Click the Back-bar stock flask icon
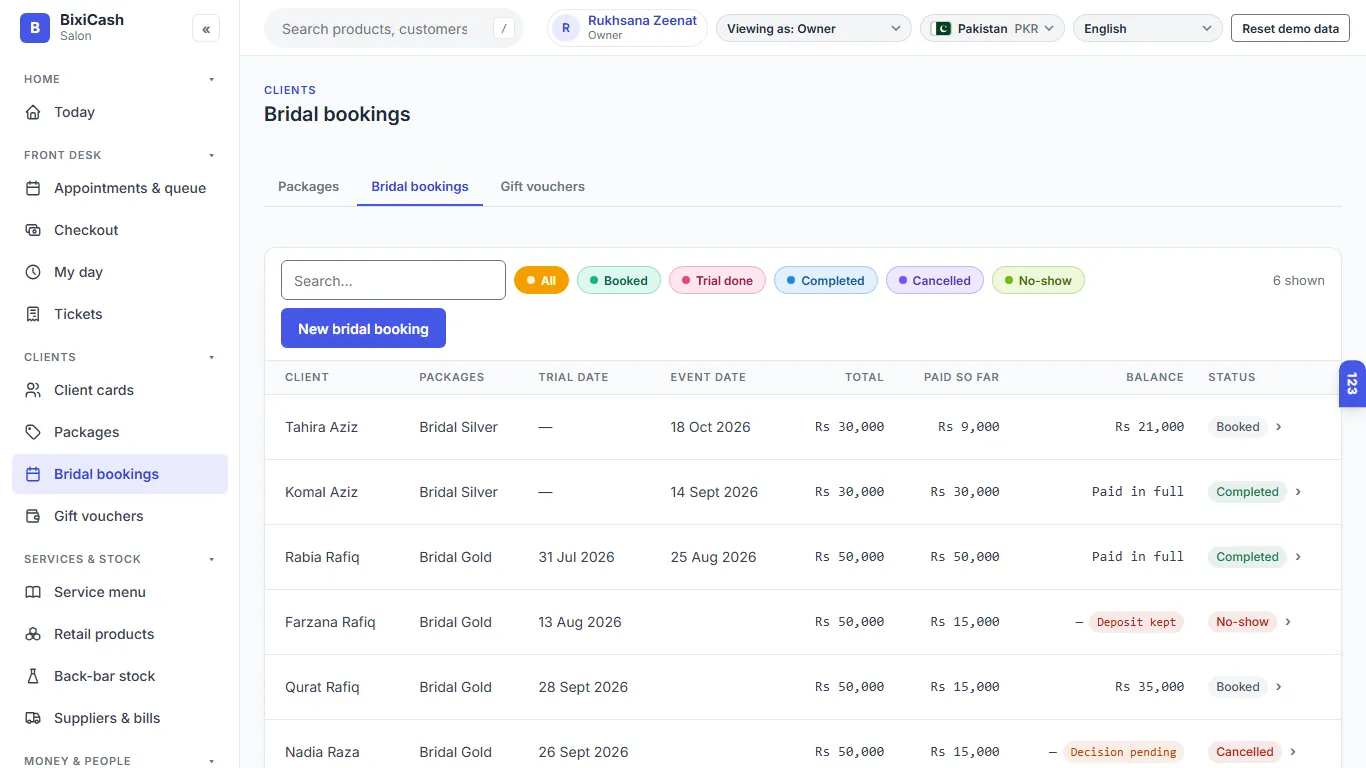The width and height of the screenshot is (1366, 768). click(33, 676)
